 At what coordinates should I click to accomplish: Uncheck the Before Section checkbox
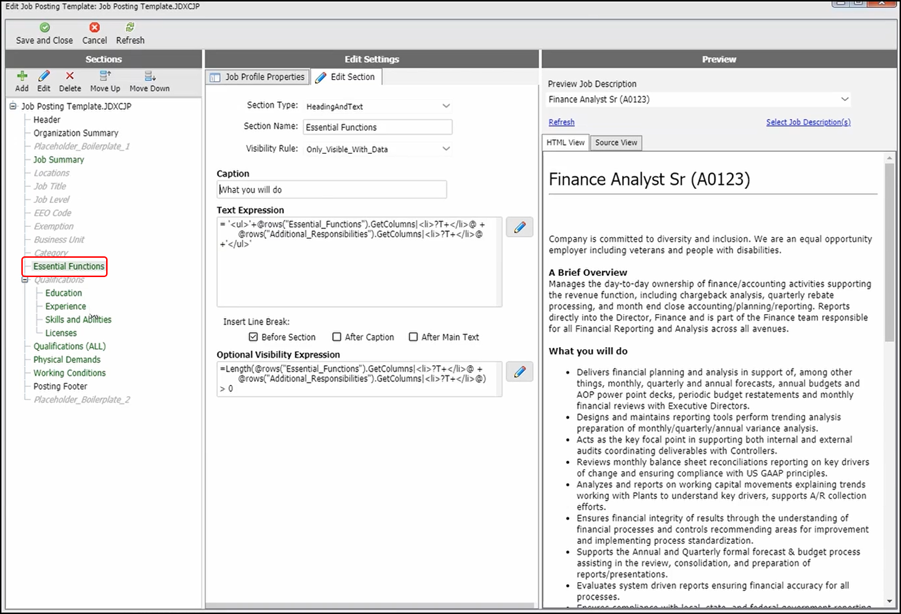point(253,337)
